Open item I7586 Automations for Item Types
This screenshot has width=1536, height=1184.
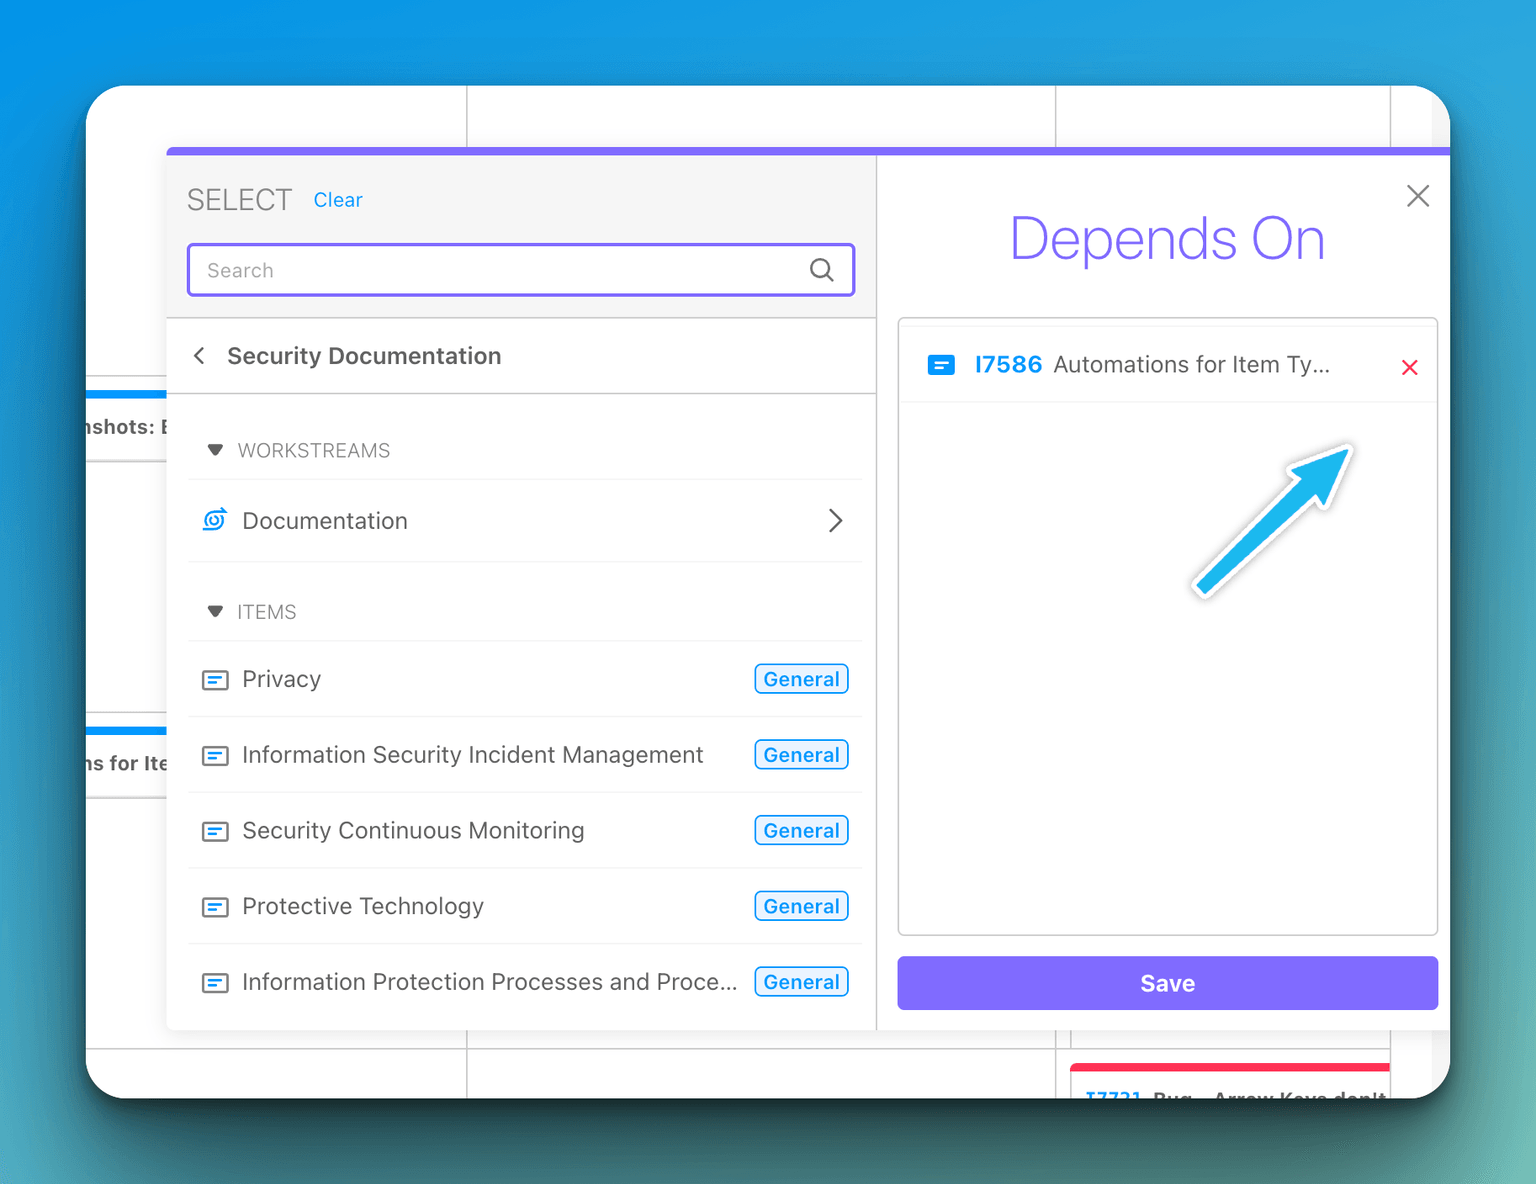1150,365
